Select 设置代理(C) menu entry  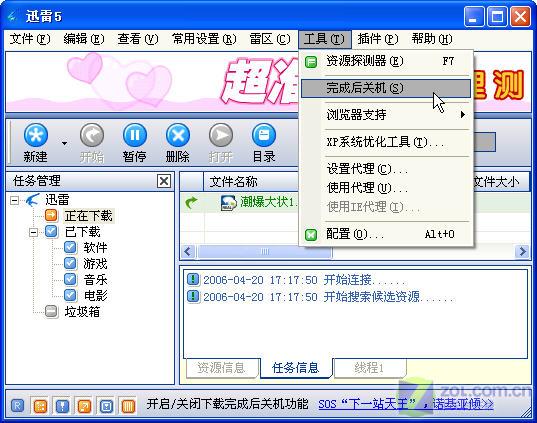point(386,169)
